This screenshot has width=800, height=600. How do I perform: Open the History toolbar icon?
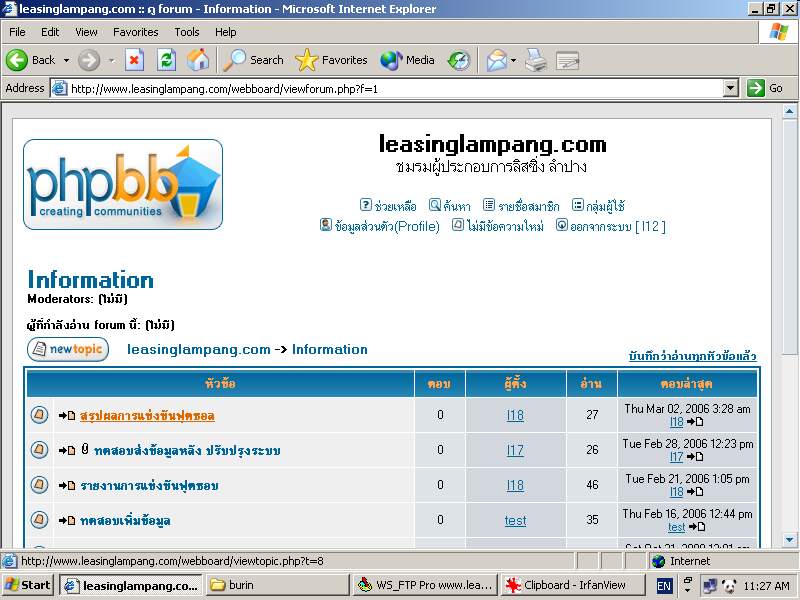click(x=459, y=60)
